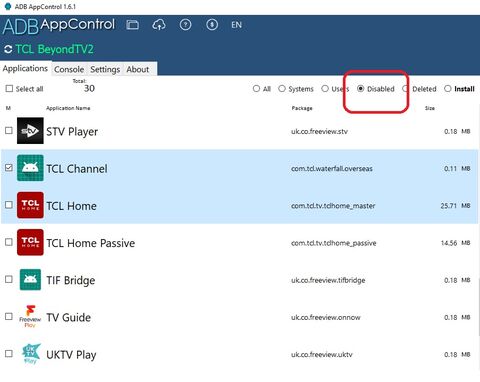This screenshot has width=480, height=382.
Task: Select the TIF Bridge app name
Action: 71,281
